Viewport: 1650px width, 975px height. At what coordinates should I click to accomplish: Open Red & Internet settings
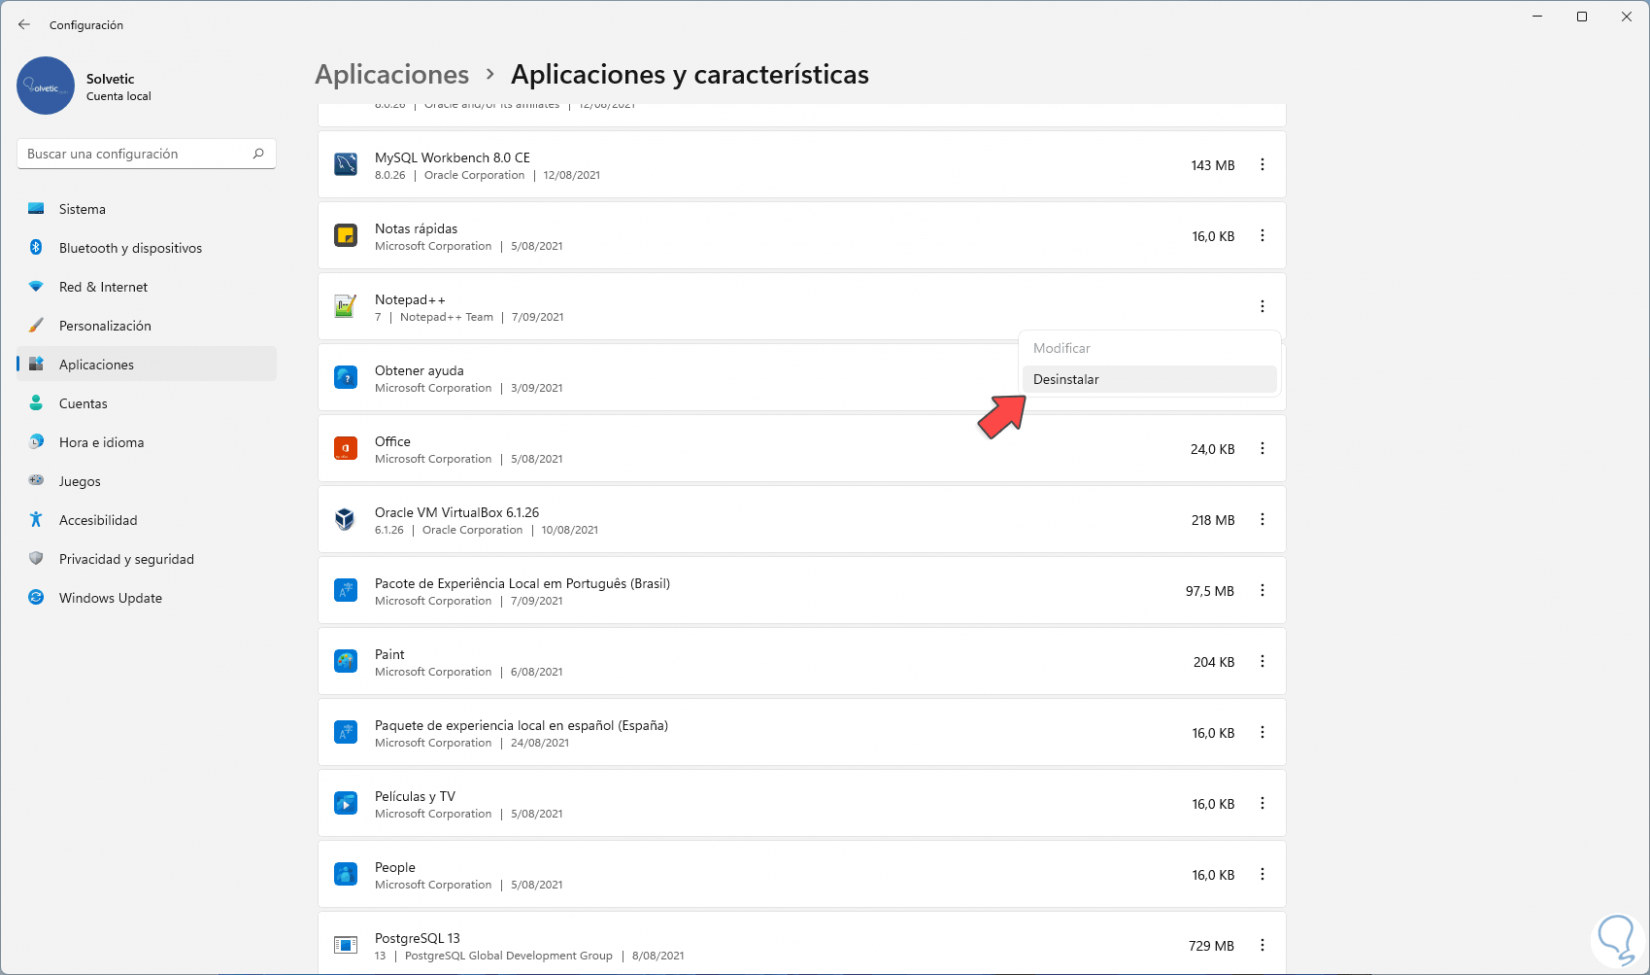[x=146, y=287]
